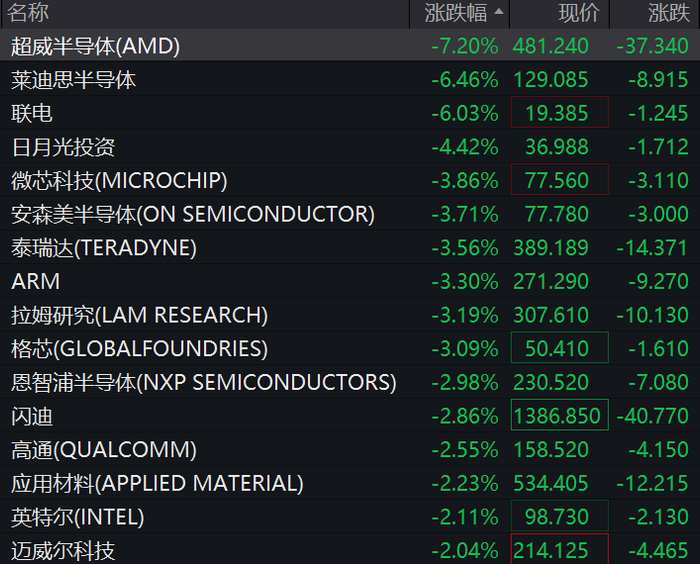
Task: Click the boxed 214.125 price cell
Action: [560, 549]
